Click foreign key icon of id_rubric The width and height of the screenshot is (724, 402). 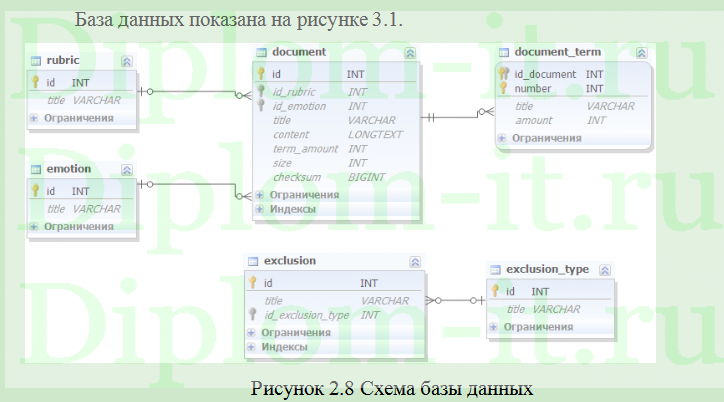[x=261, y=91]
